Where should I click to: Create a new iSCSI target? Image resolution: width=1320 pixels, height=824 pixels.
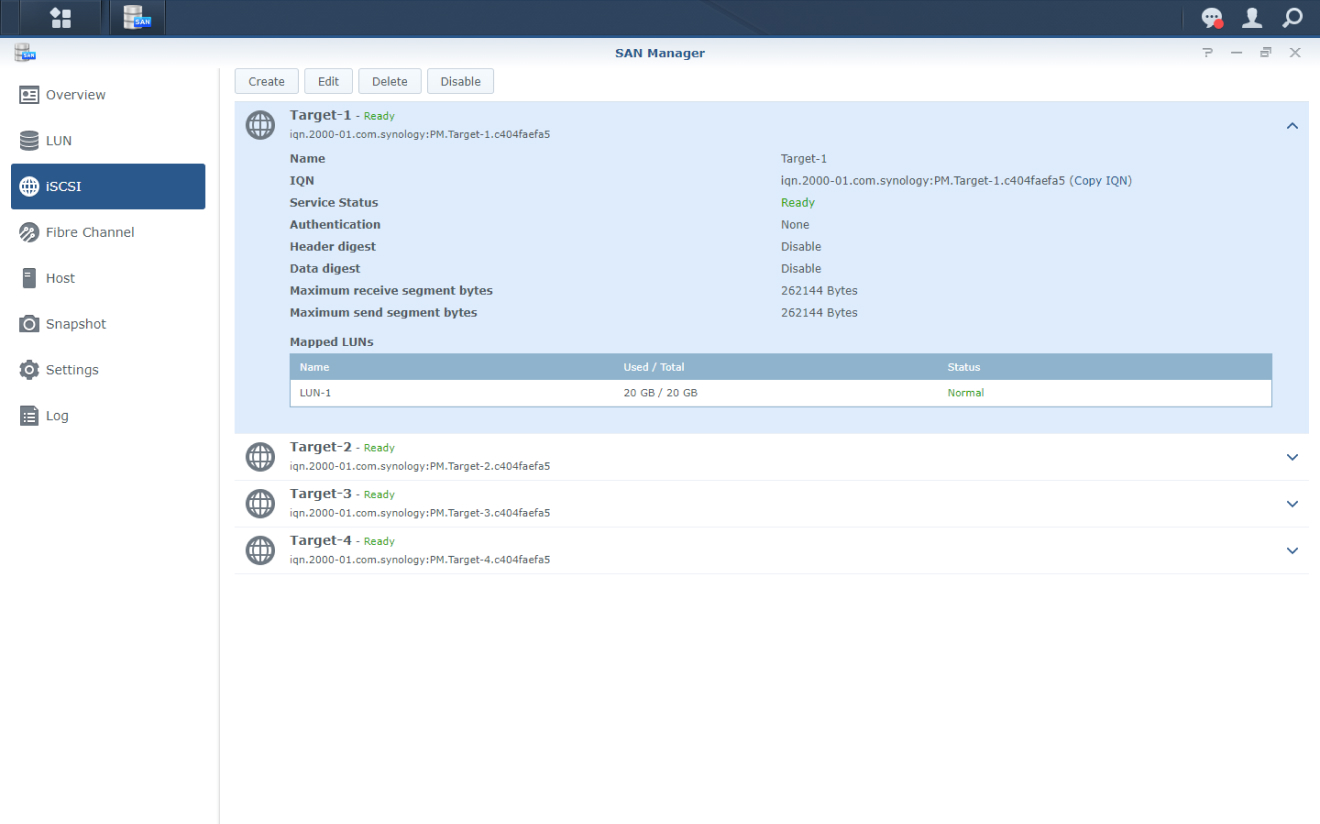click(x=266, y=81)
